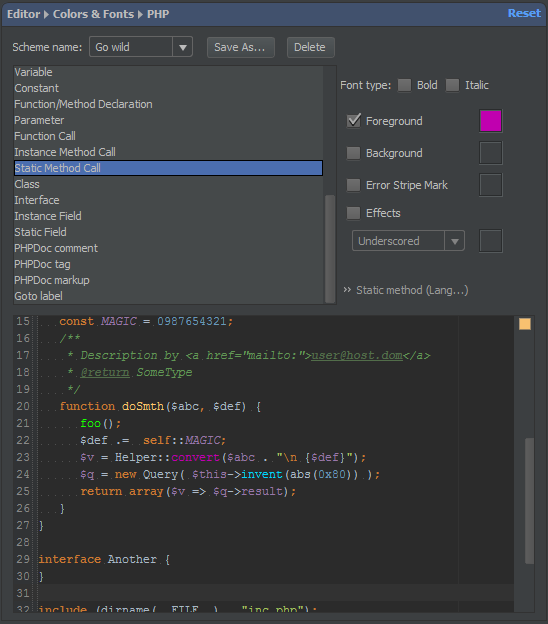Click 'result' field on line 25
Viewport: 548px width, 624px height.
pyautogui.click(x=261, y=491)
